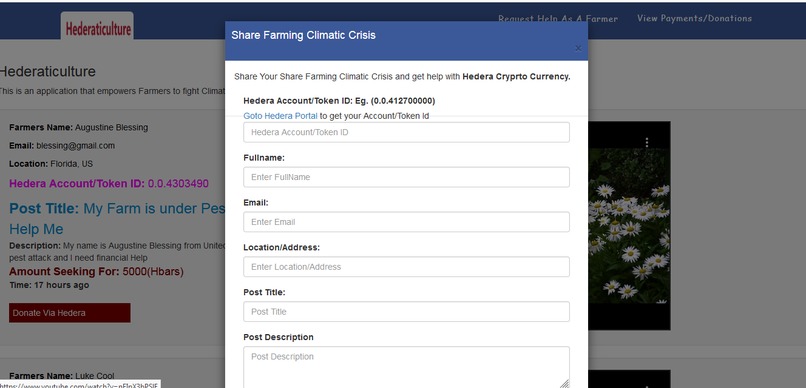Focus the Post Description textarea
Image resolution: width=806 pixels, height=388 pixels.
(406, 367)
